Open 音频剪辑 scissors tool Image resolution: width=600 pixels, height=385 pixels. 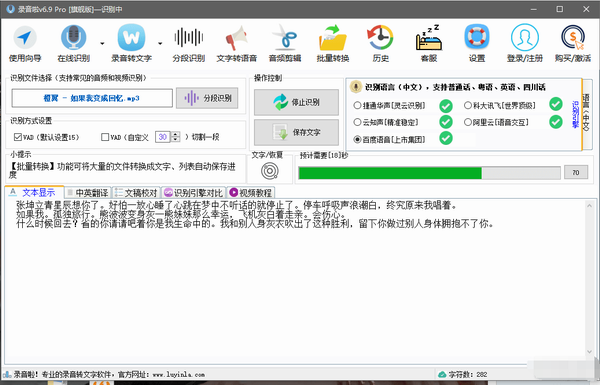(285, 43)
